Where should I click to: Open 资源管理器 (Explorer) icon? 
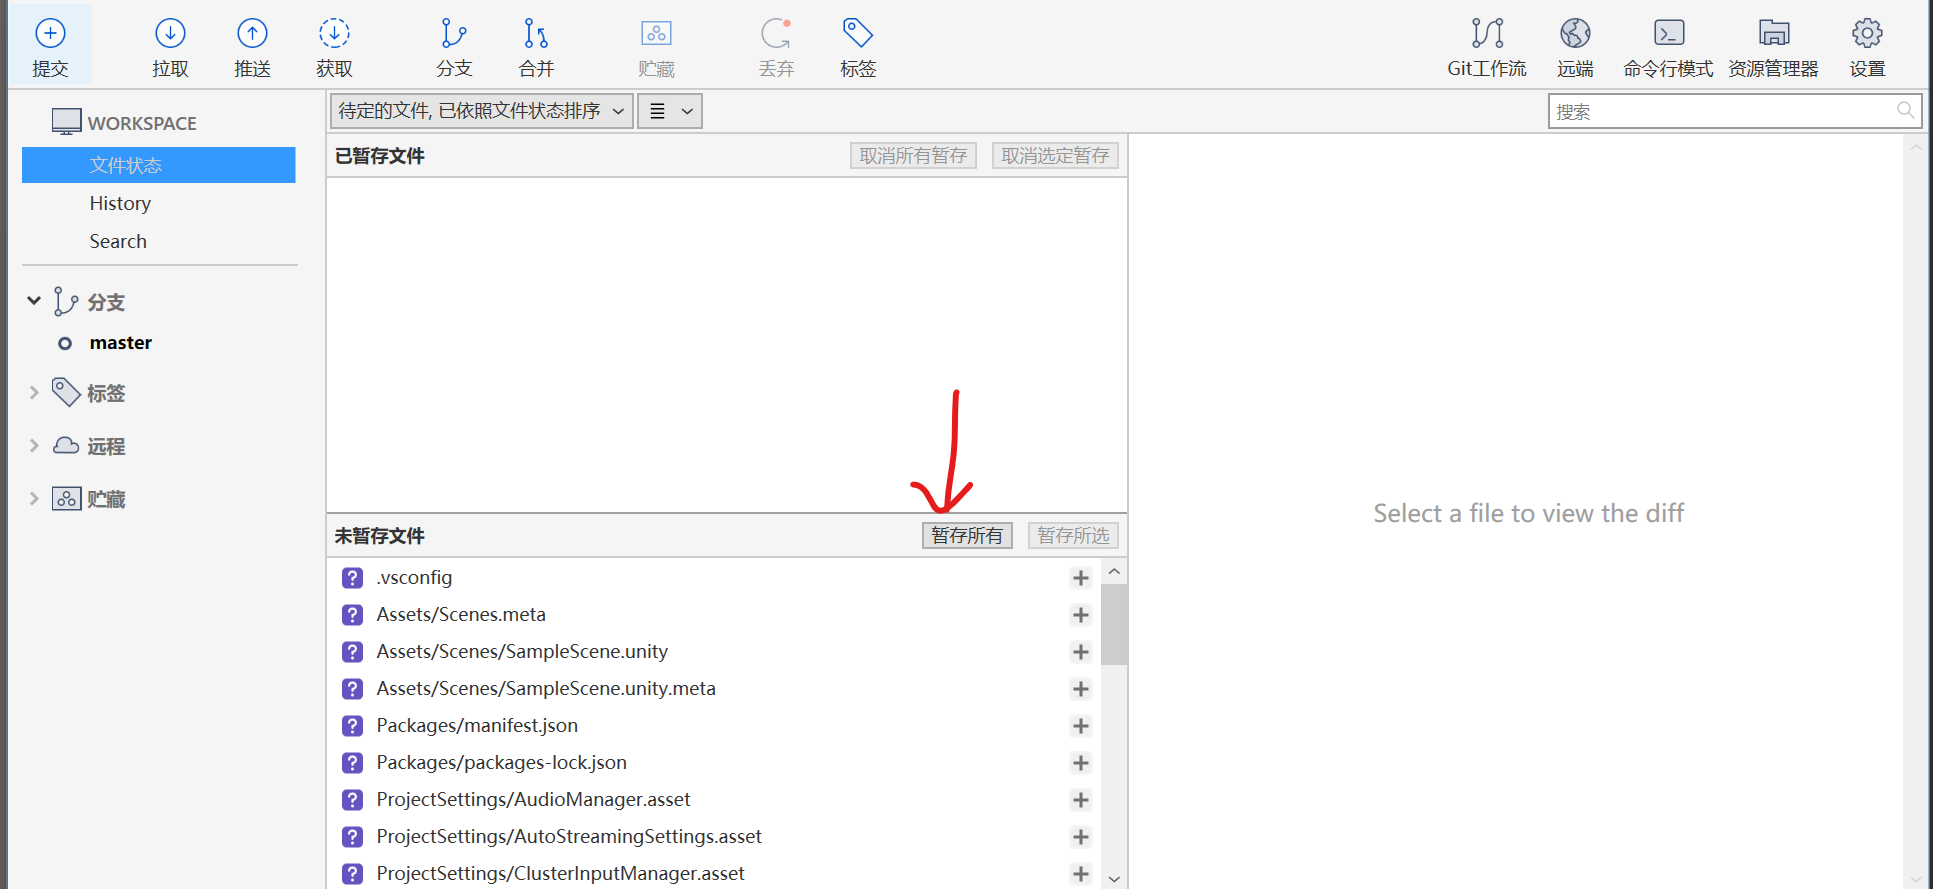click(1774, 34)
